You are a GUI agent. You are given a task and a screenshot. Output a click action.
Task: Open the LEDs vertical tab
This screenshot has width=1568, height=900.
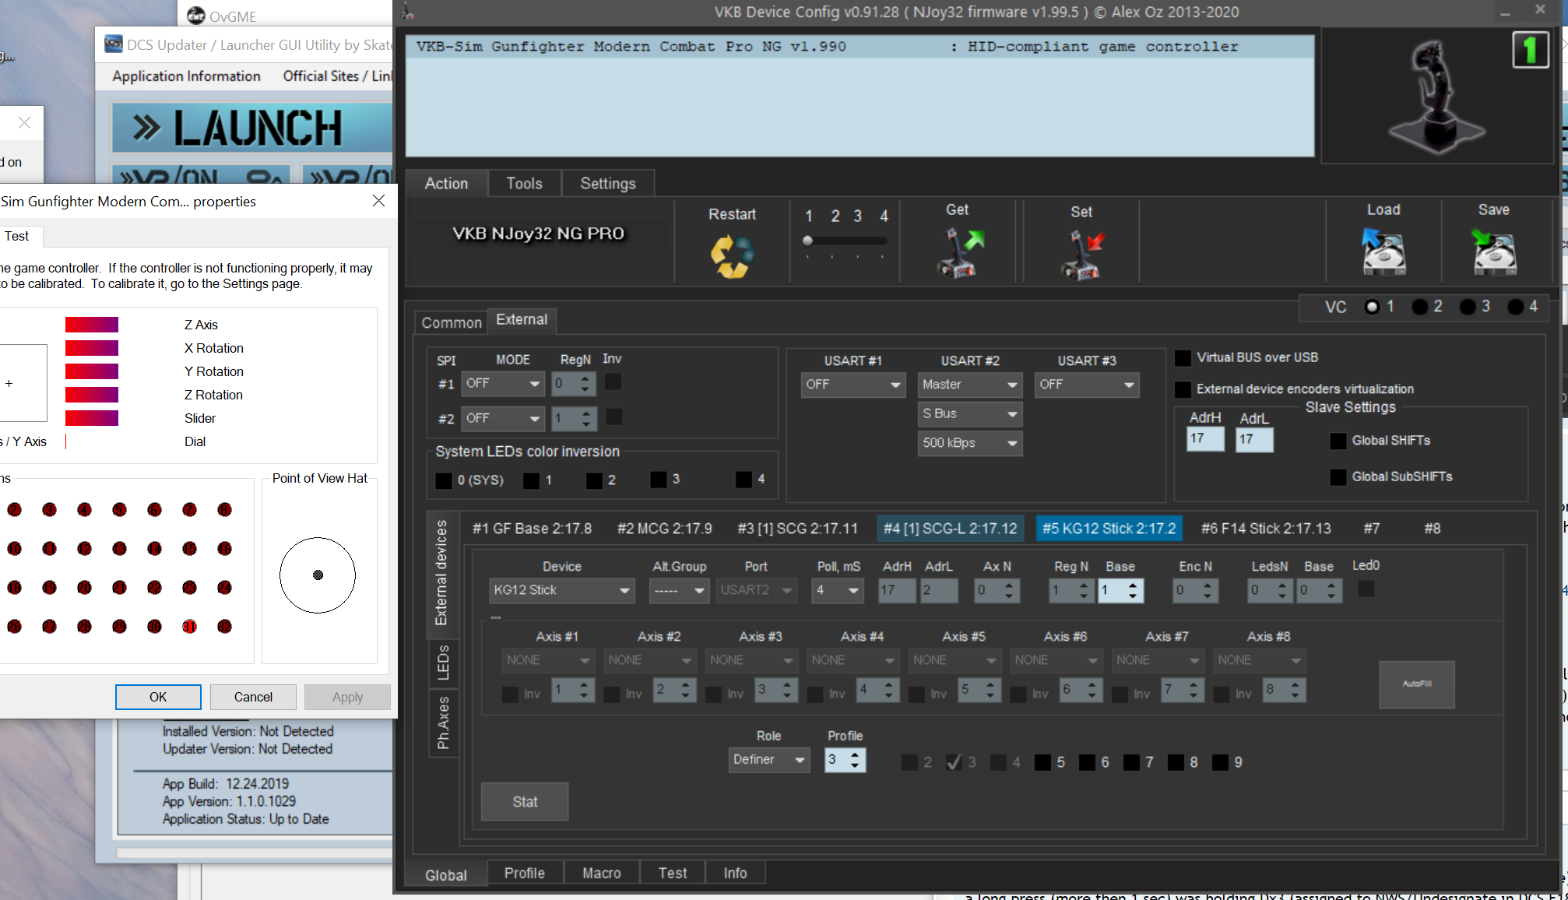(443, 663)
